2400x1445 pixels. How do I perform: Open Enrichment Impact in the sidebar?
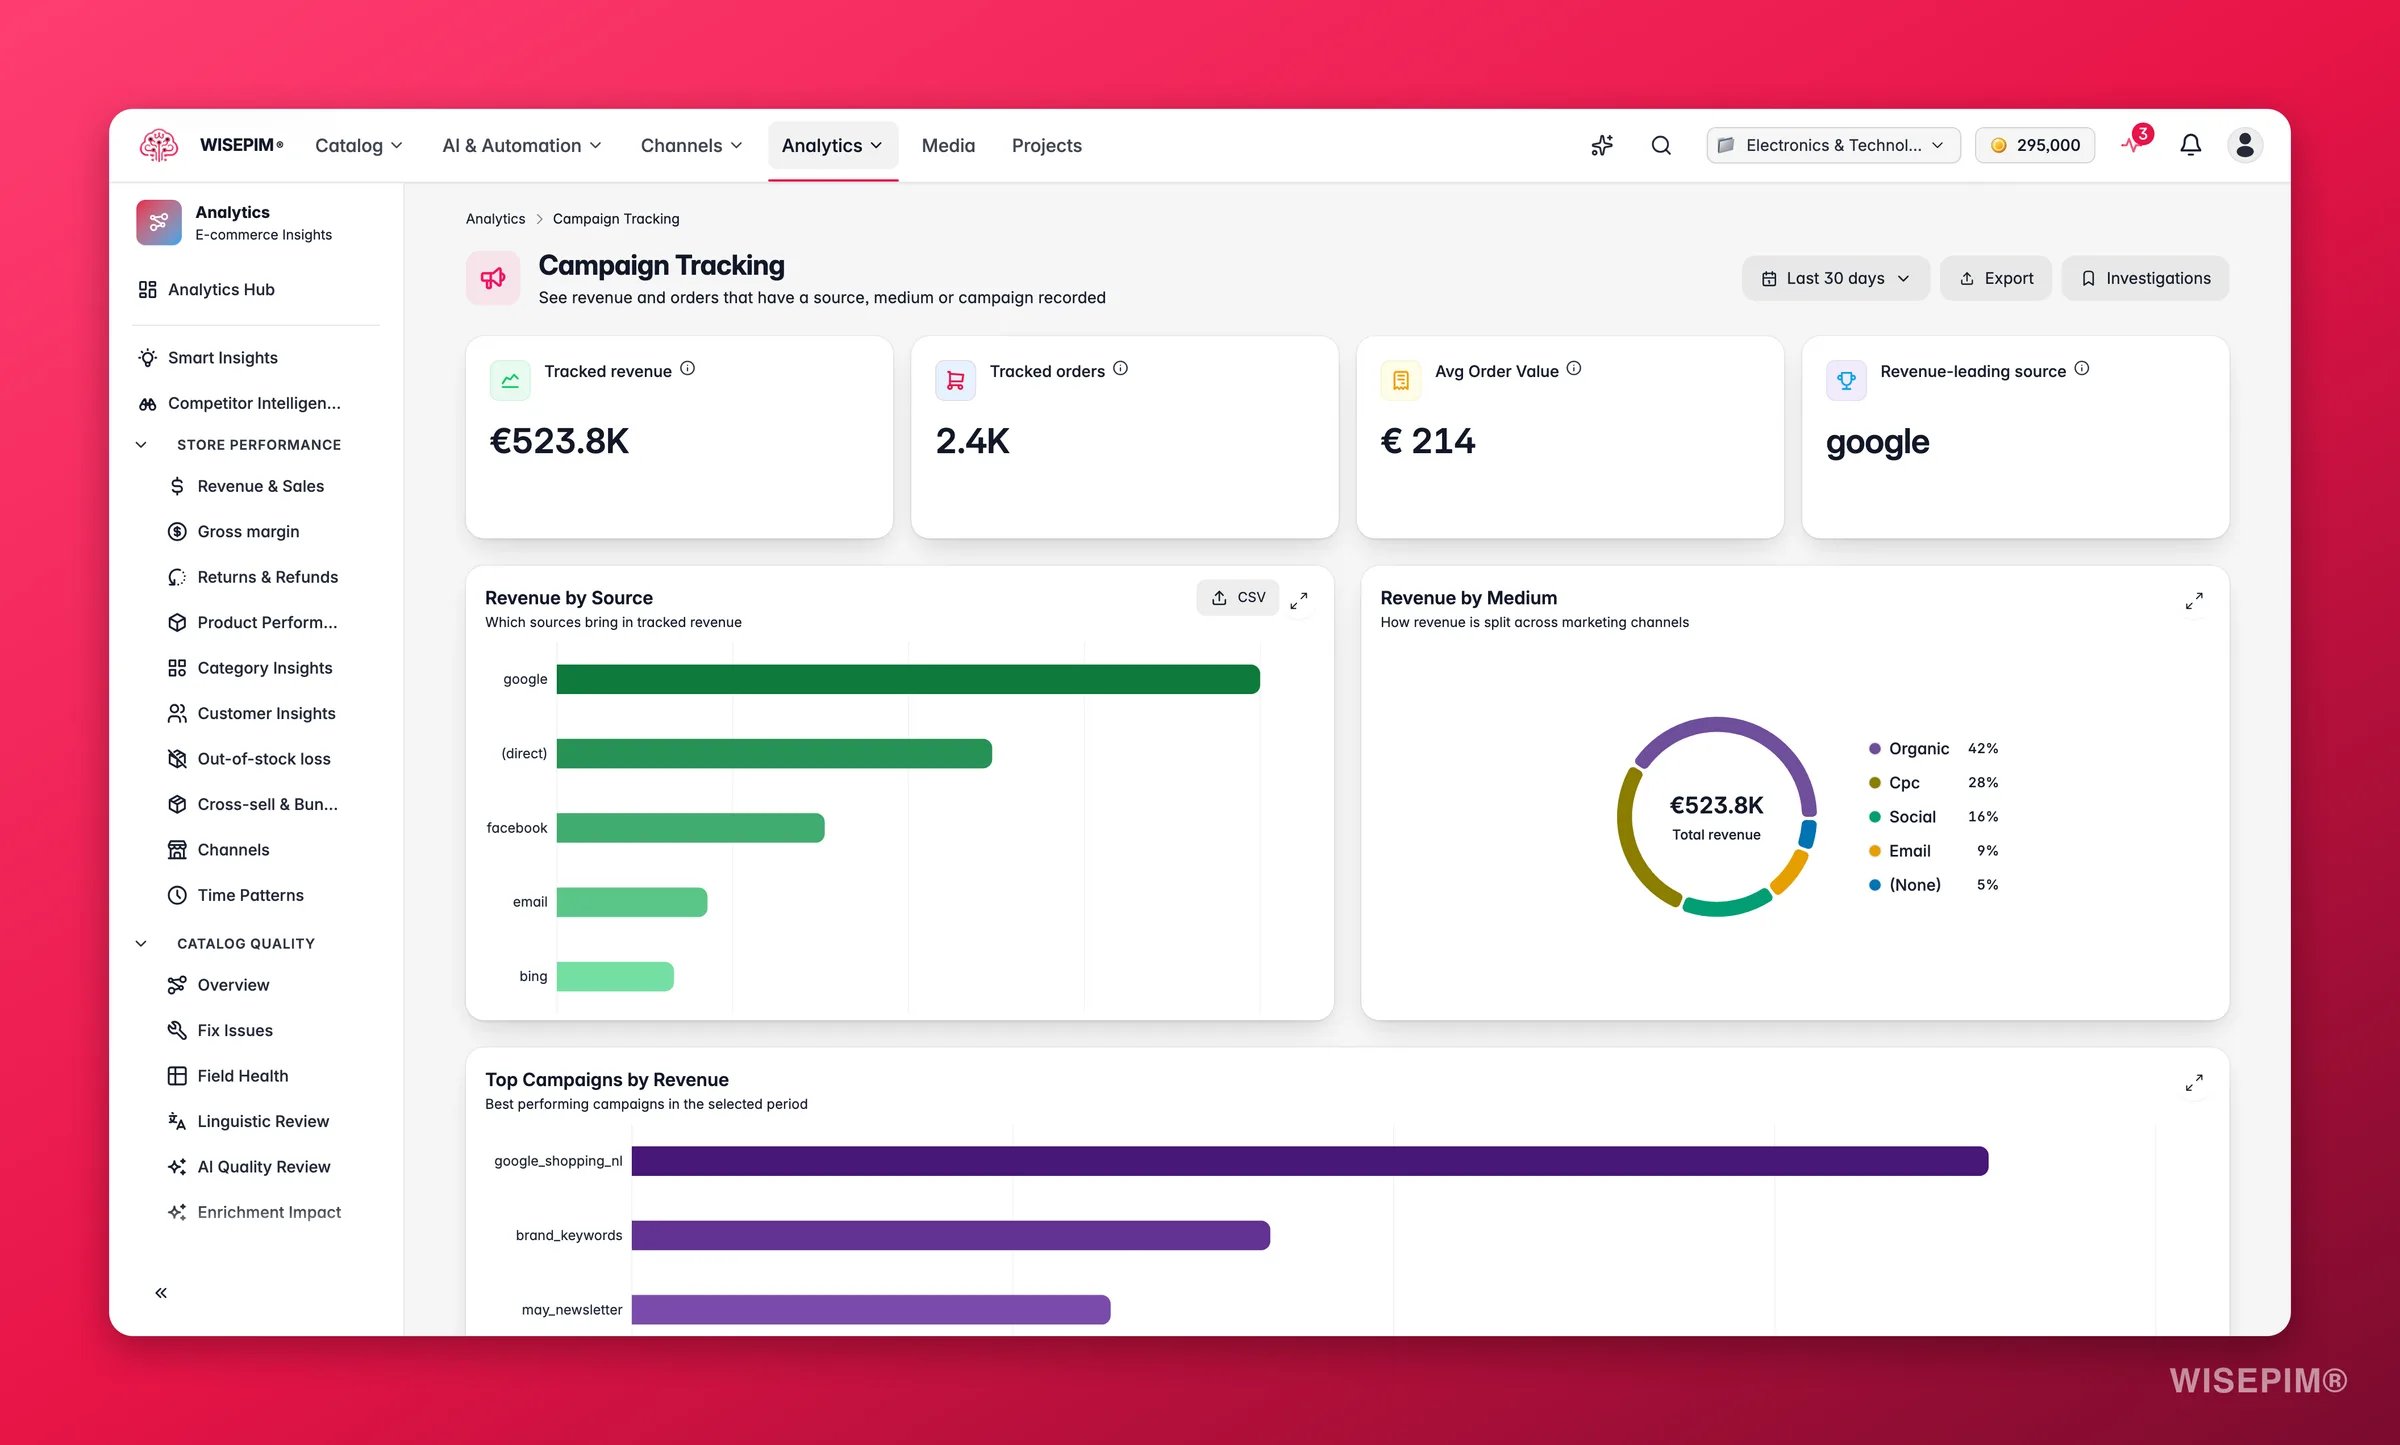[x=256, y=1212]
